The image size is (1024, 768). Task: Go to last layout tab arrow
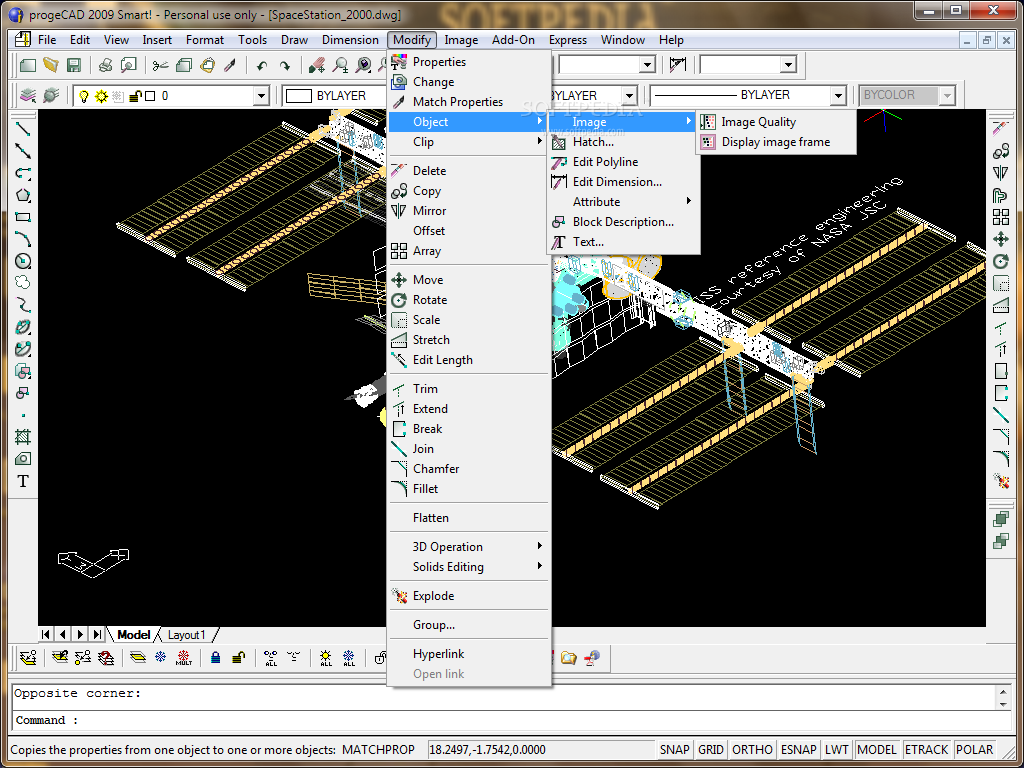pyautogui.click(x=97, y=634)
